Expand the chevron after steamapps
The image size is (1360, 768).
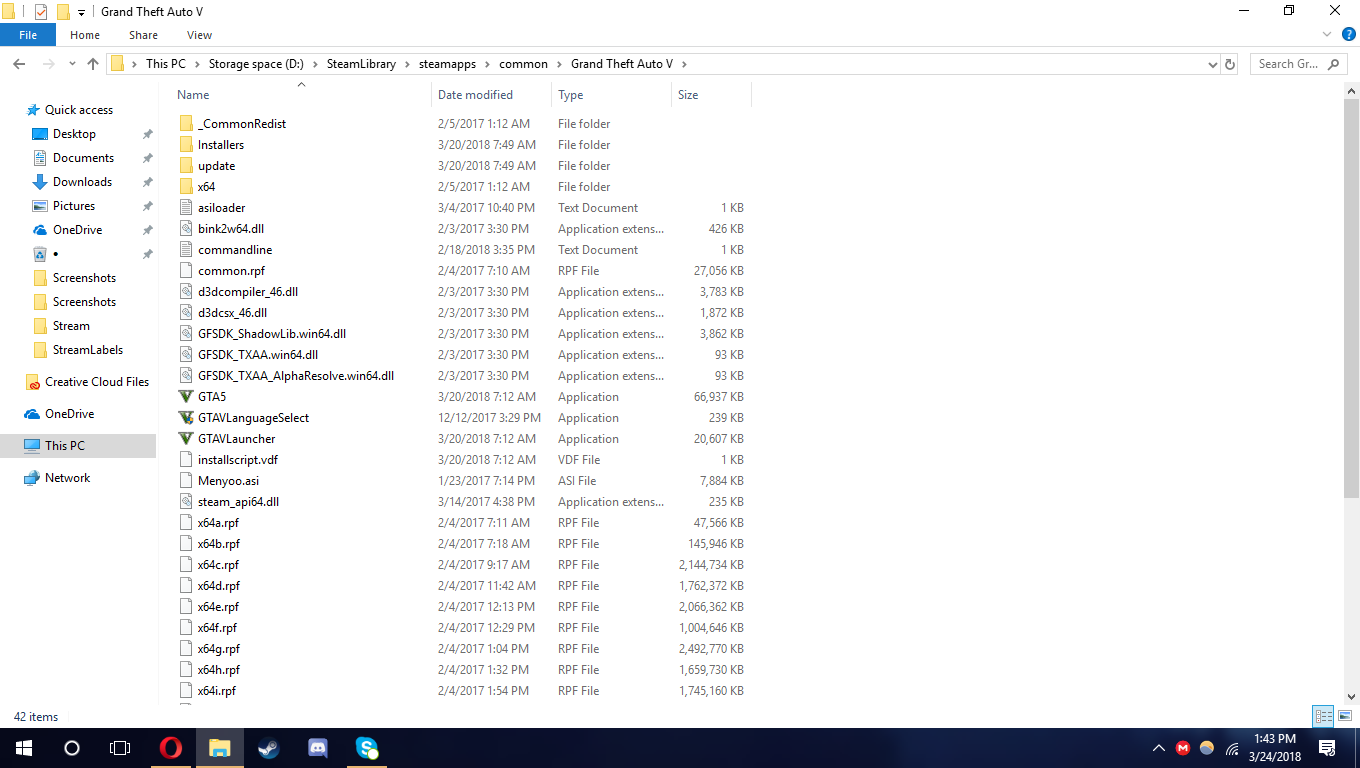488,64
